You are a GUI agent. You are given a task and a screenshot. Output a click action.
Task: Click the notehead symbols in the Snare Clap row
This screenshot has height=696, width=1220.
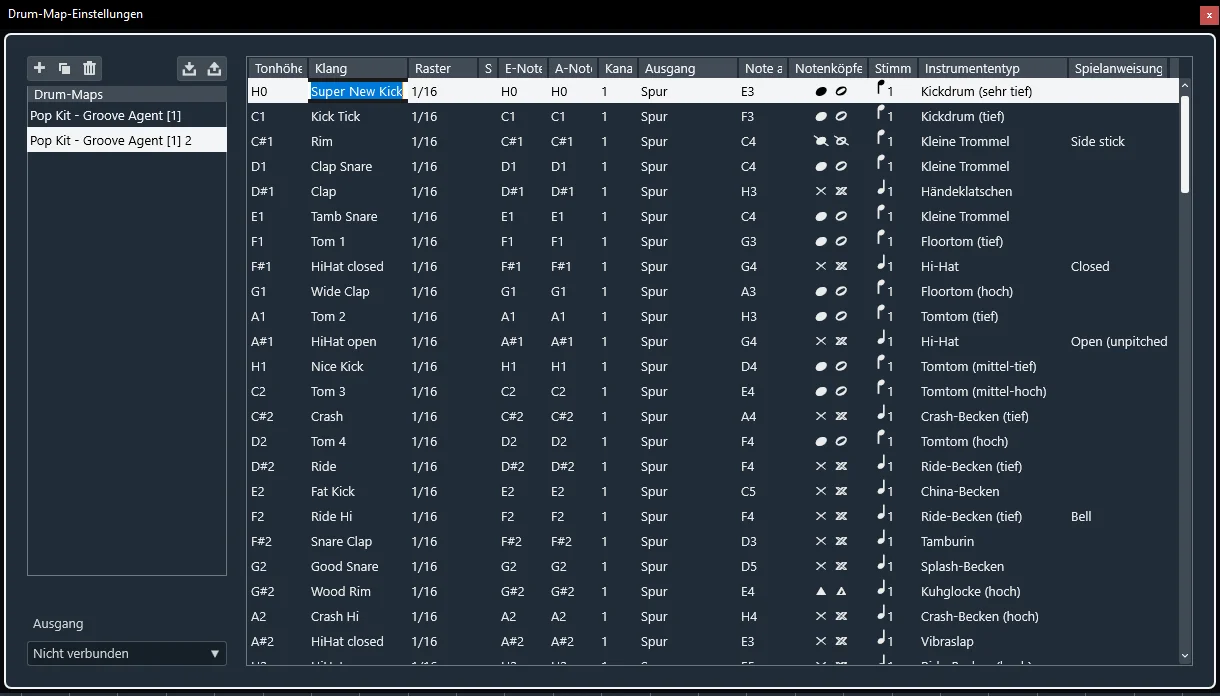click(x=831, y=541)
